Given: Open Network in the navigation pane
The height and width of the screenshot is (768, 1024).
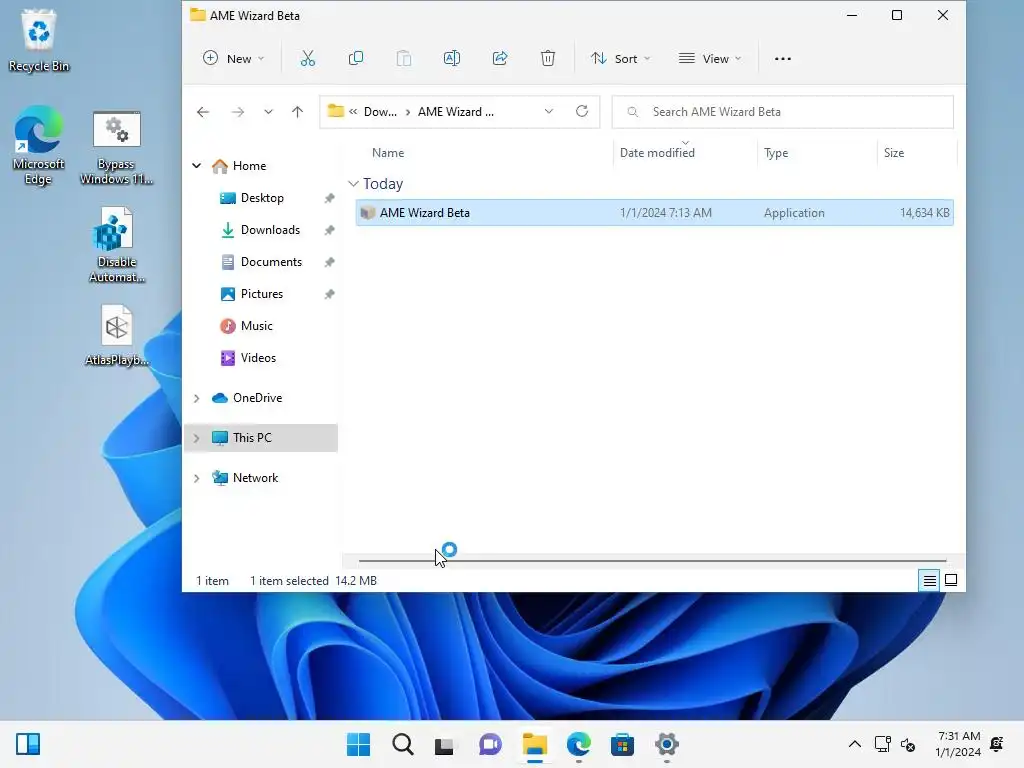Looking at the screenshot, I should 255,478.
